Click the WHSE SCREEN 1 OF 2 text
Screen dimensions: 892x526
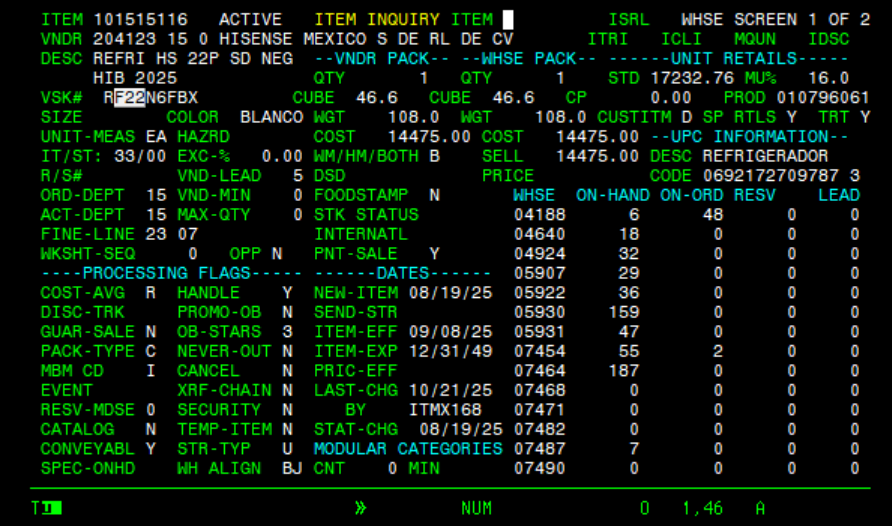(776, 19)
